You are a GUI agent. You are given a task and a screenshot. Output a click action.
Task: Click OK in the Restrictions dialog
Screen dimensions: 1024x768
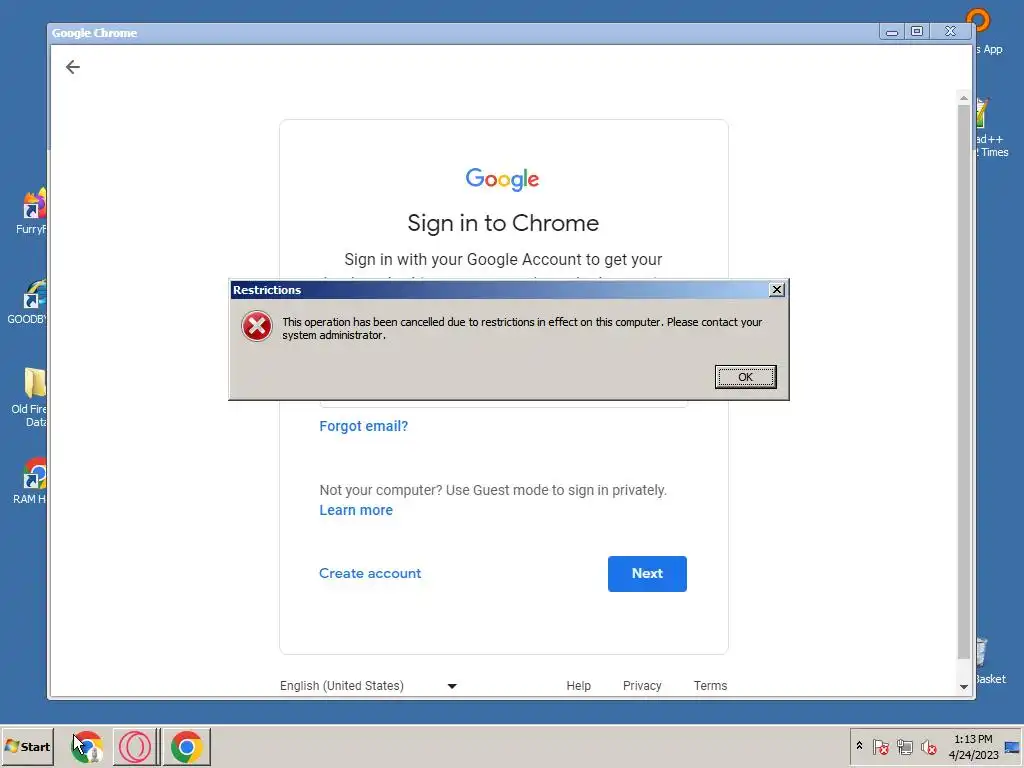pyautogui.click(x=745, y=377)
